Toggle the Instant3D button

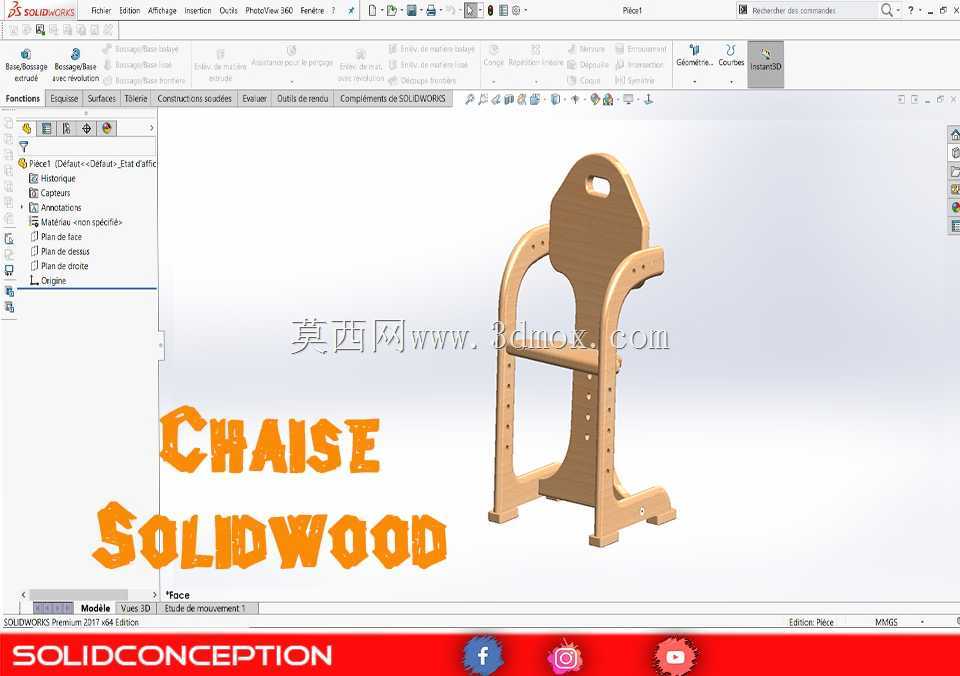click(765, 64)
